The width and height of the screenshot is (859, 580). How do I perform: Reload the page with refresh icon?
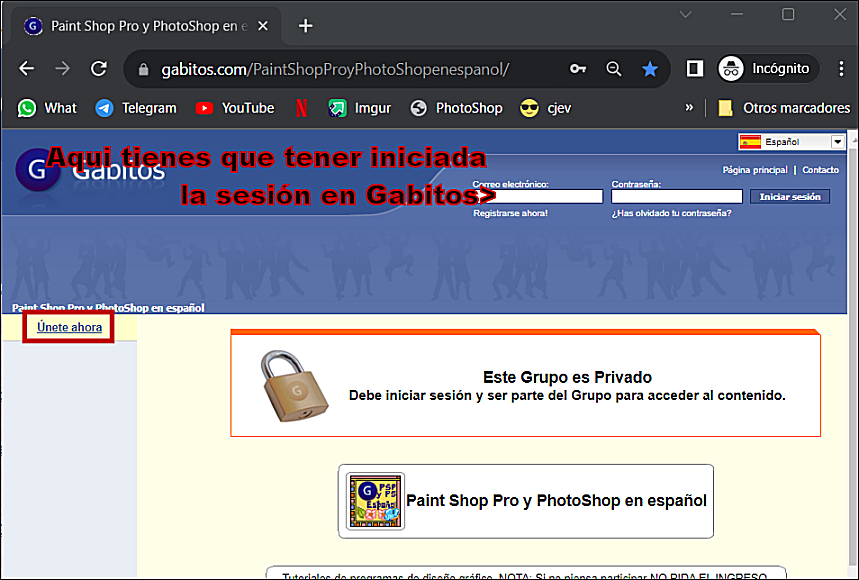[x=99, y=68]
